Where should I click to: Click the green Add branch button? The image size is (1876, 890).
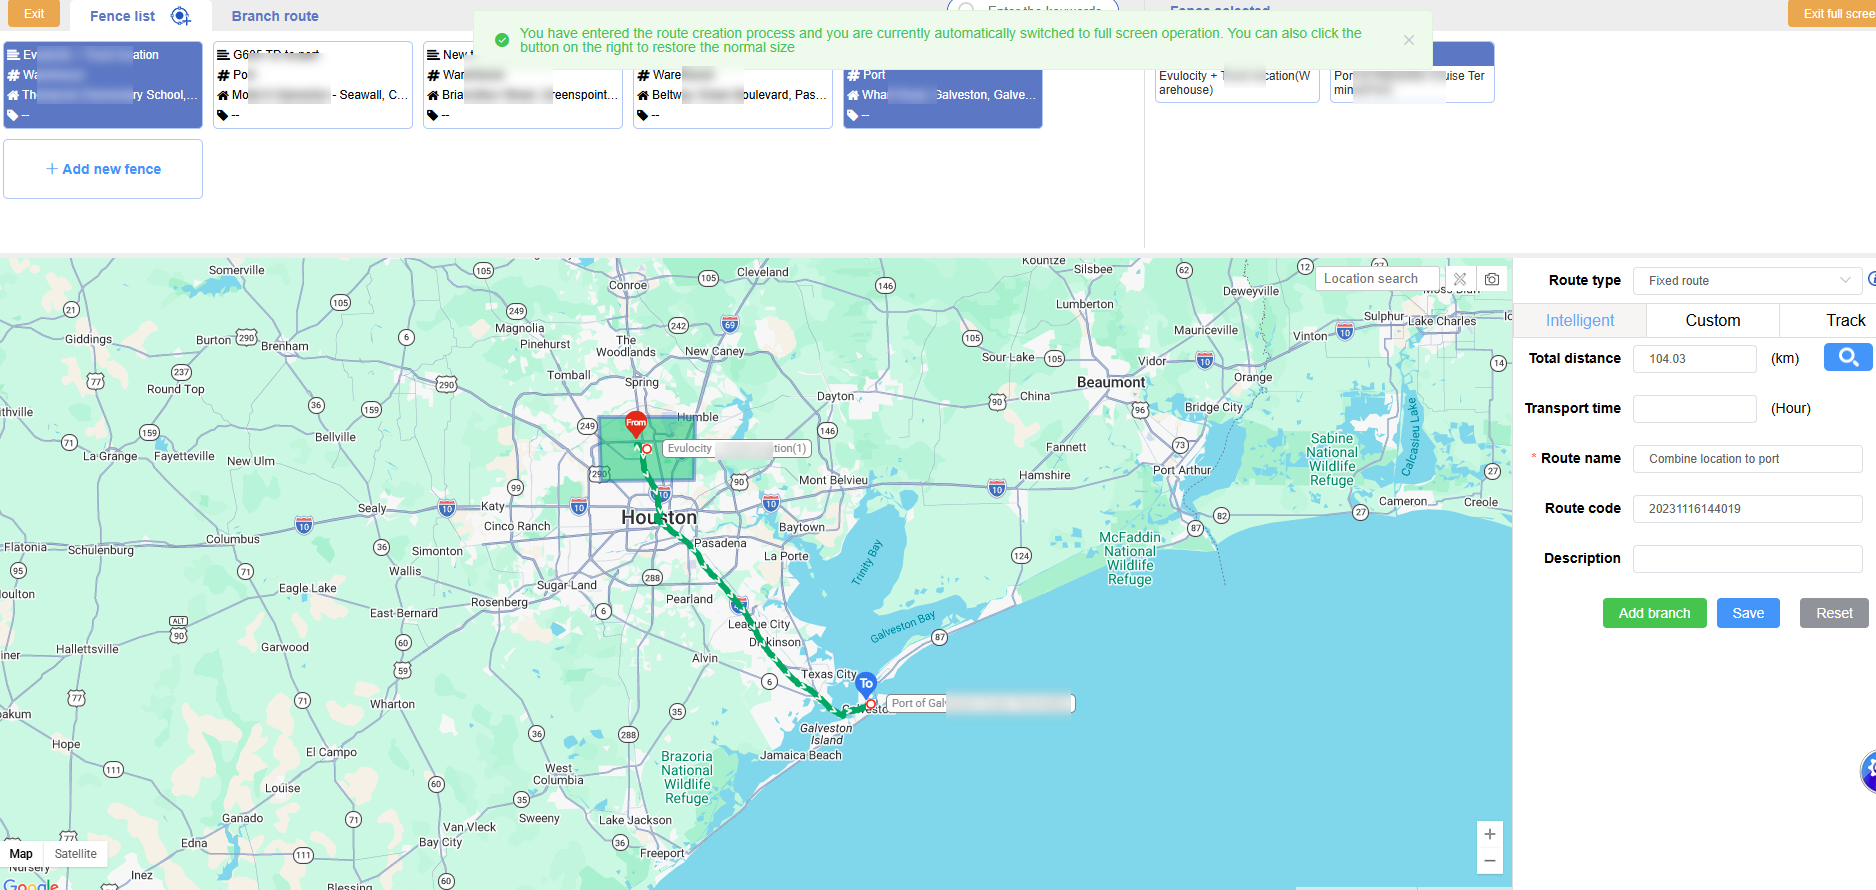pos(1654,613)
